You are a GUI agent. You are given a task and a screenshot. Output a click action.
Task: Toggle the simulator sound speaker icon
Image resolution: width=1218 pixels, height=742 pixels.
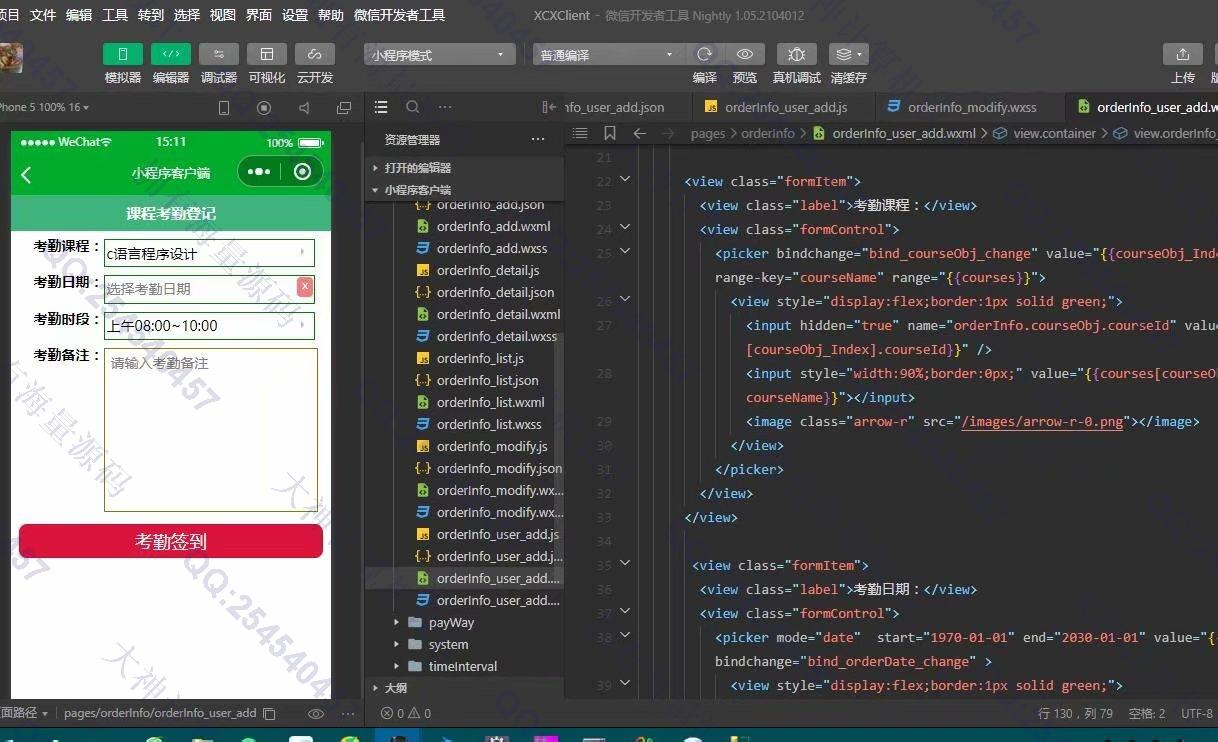pyautogui.click(x=304, y=108)
